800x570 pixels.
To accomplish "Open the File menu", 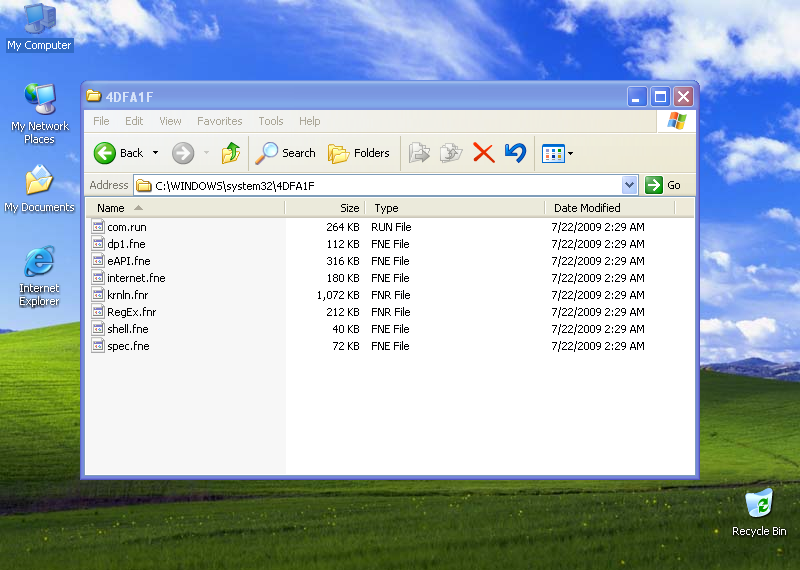I will (101, 121).
